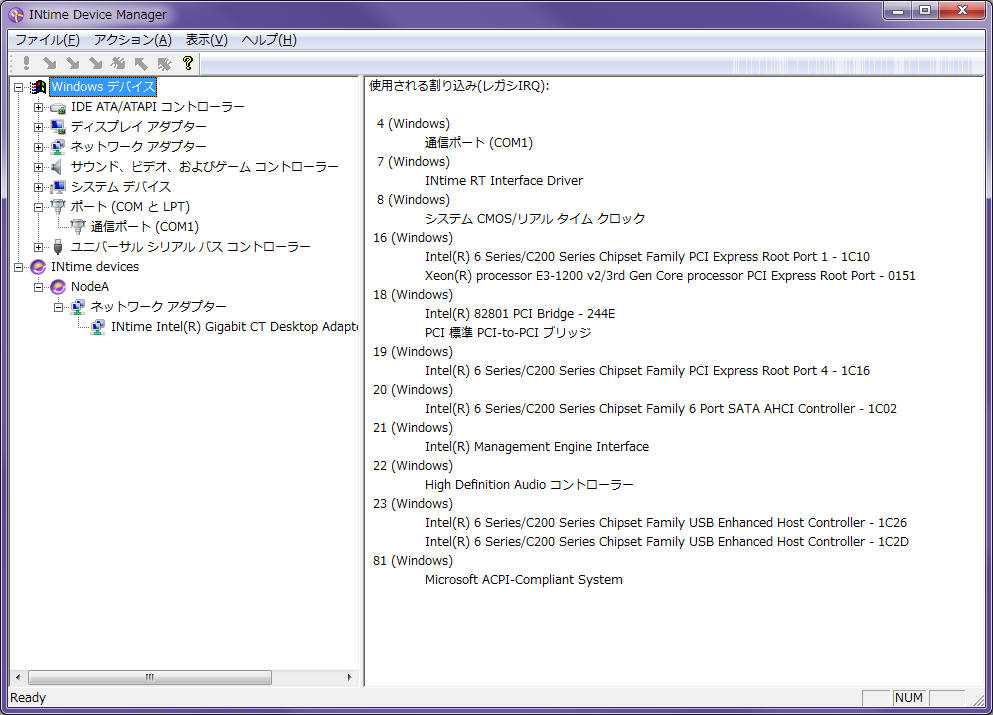
Task: Click the Ready status bar text
Action: (x=28, y=698)
